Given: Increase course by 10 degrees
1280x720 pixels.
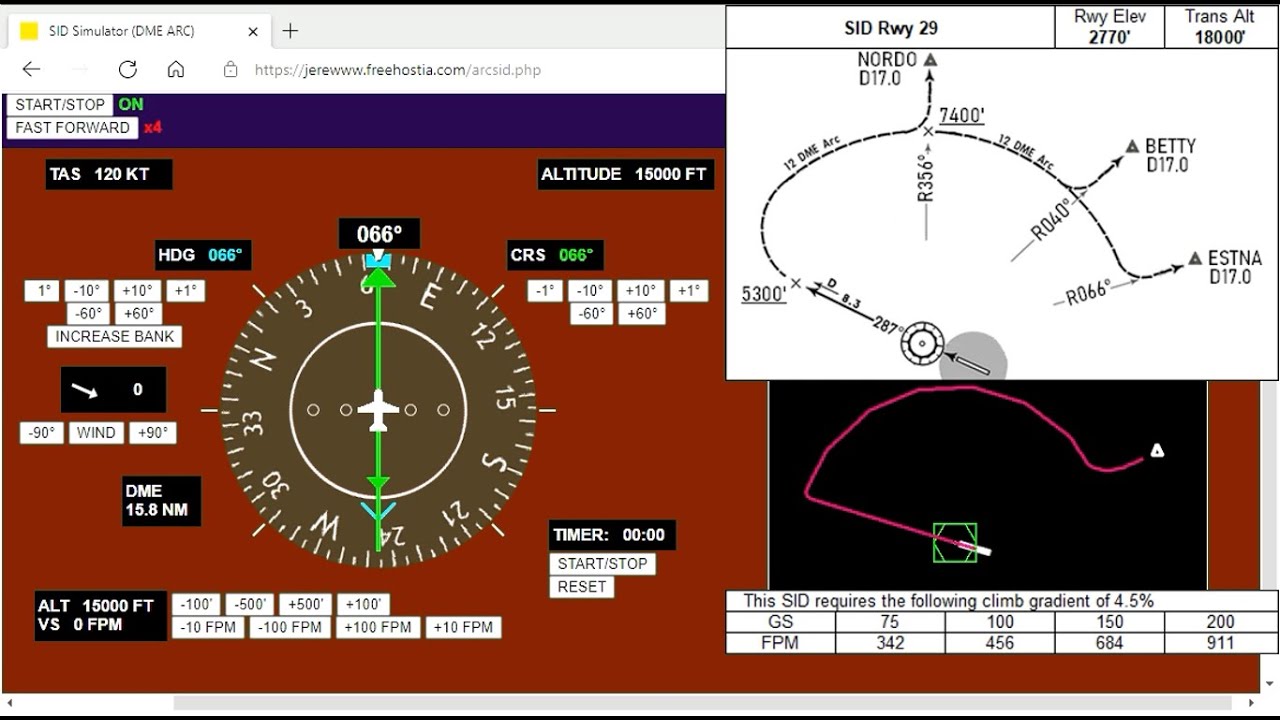Looking at the screenshot, I should coord(640,291).
